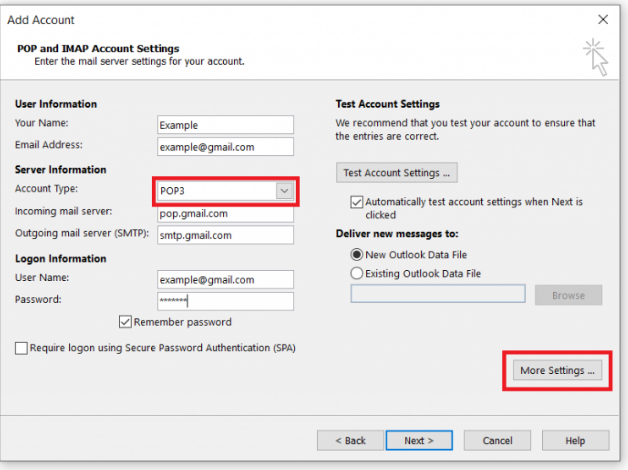Focus the Your Name text field
Image resolution: width=628 pixels, height=470 pixels.
pos(225,125)
